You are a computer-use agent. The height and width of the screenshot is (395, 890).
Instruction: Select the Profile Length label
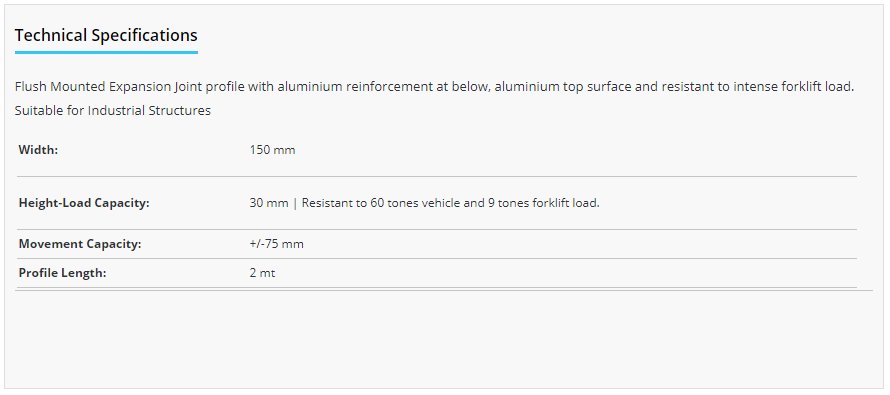pos(62,273)
